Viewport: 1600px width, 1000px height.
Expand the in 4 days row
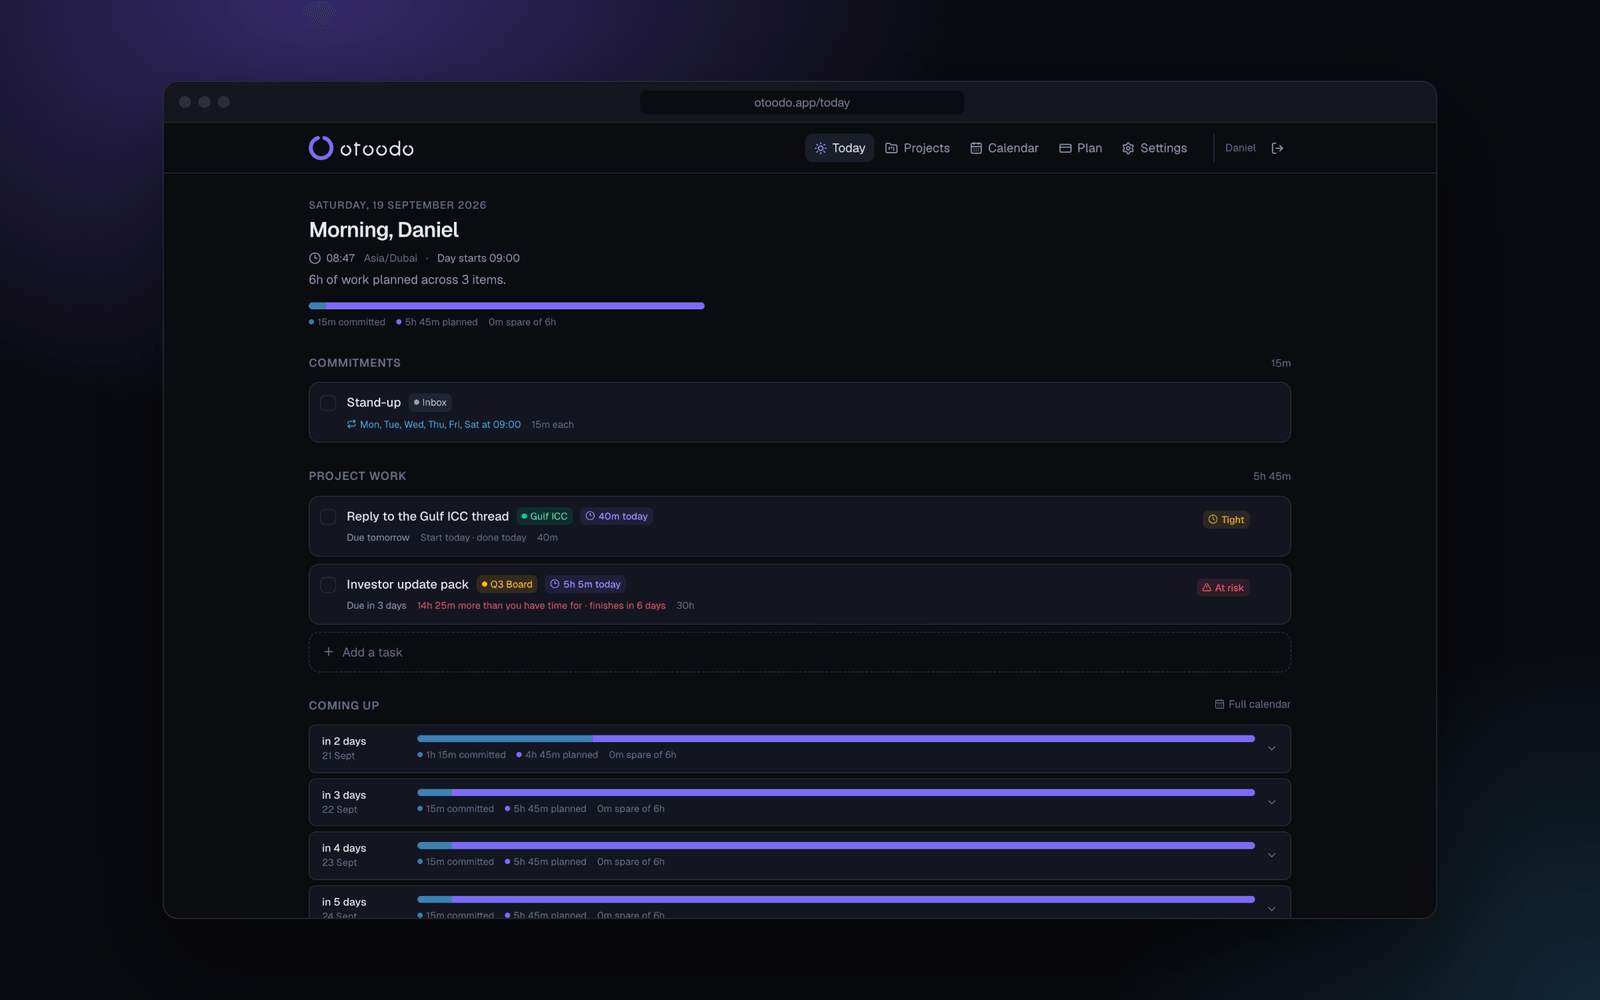[x=1272, y=855]
